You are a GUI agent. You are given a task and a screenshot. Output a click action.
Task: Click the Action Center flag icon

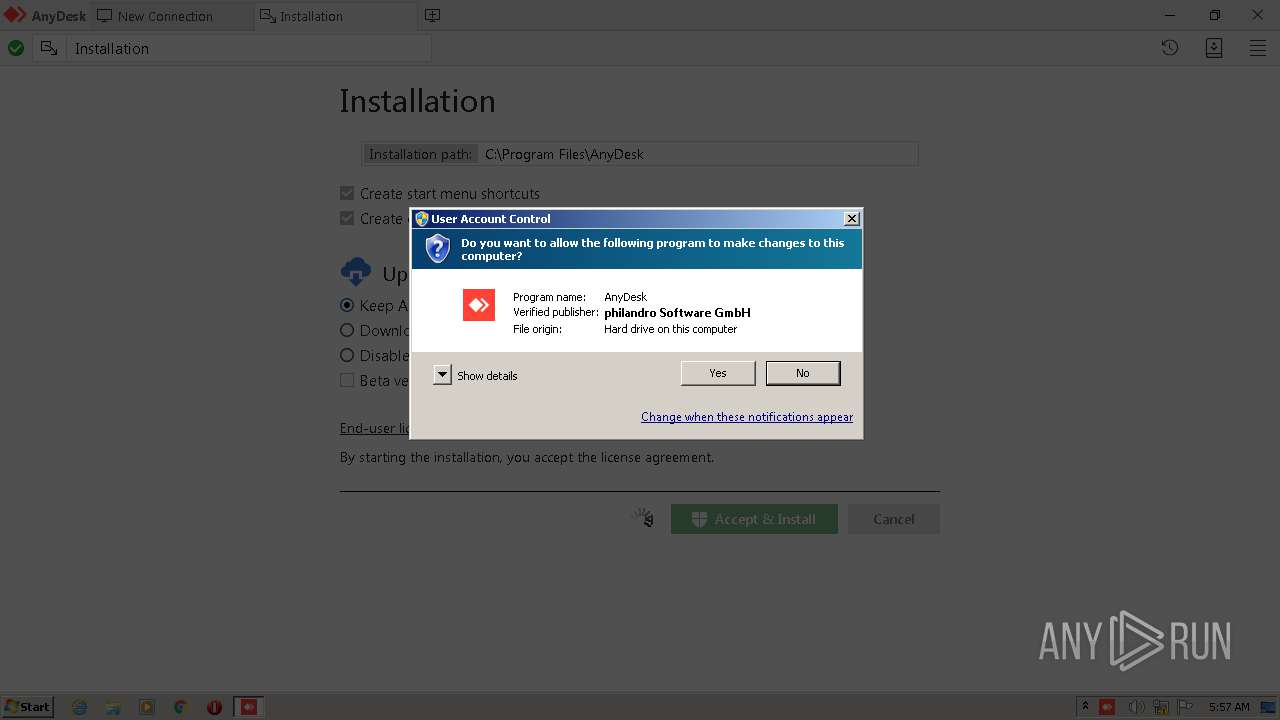(1185, 707)
